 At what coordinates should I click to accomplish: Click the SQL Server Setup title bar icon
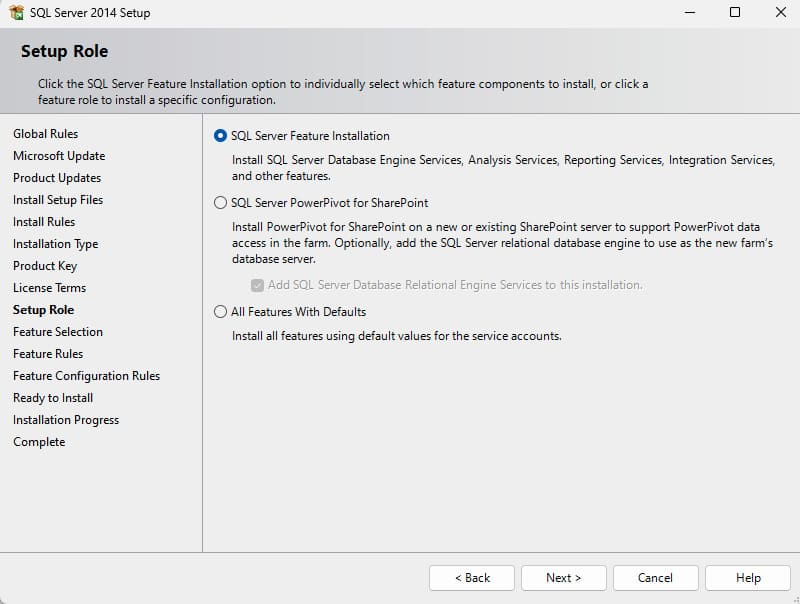tap(16, 13)
